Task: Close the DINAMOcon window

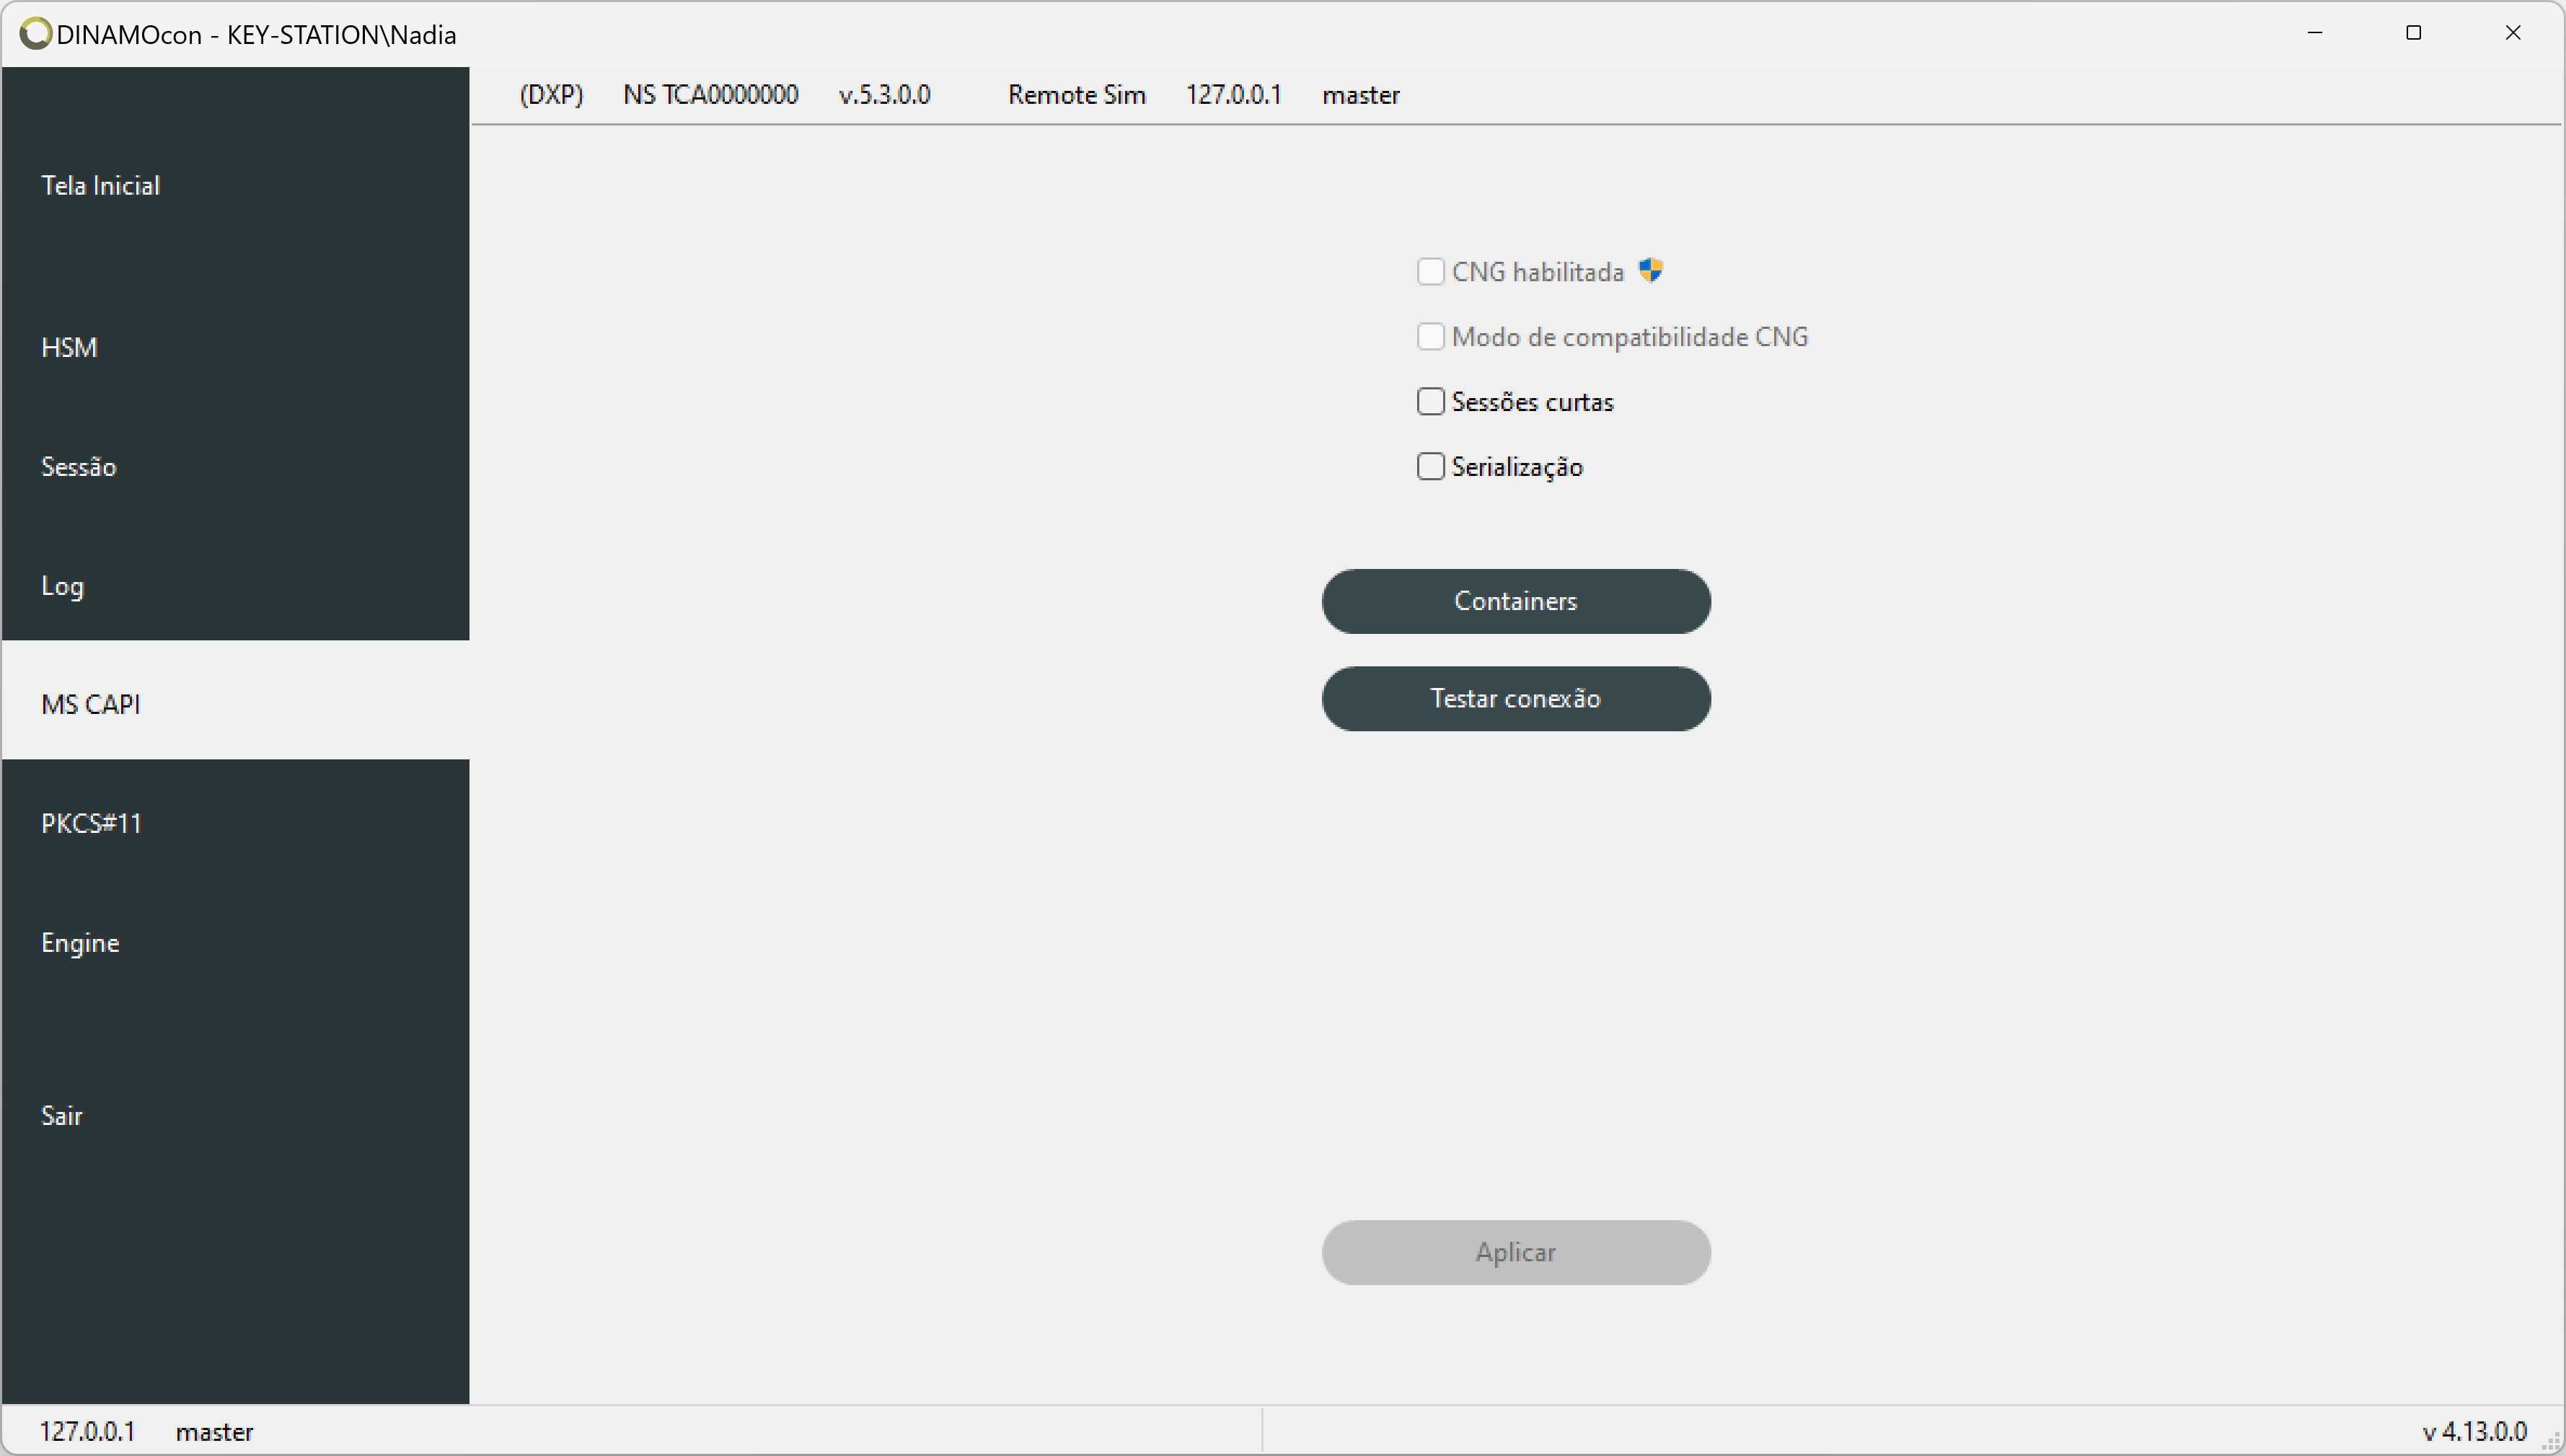Action: [2512, 33]
